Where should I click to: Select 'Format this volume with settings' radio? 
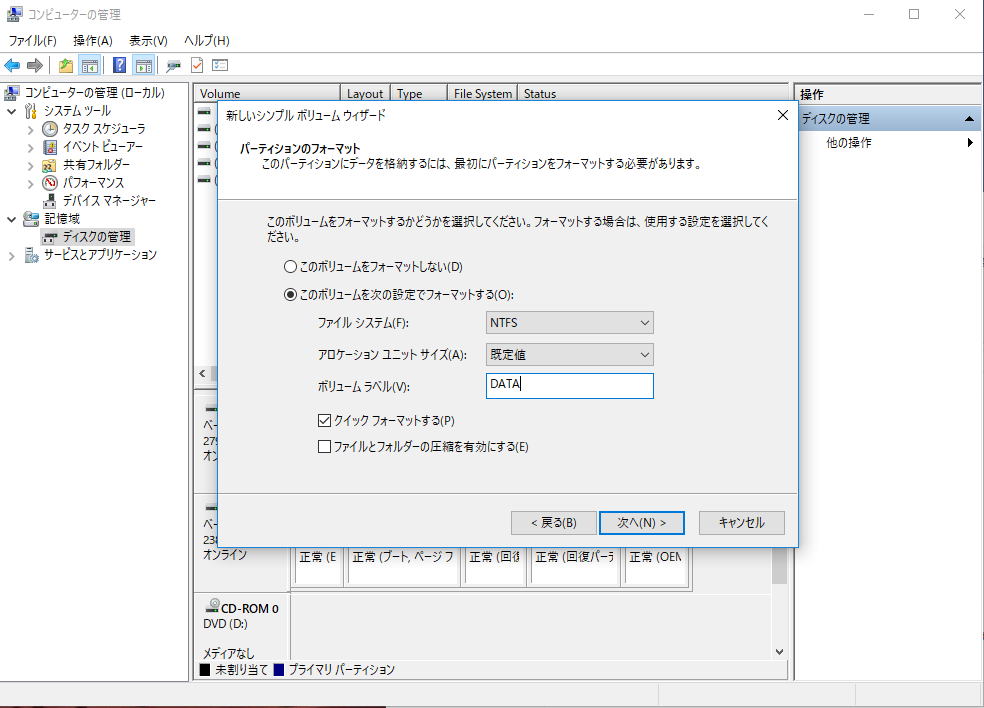[290, 294]
